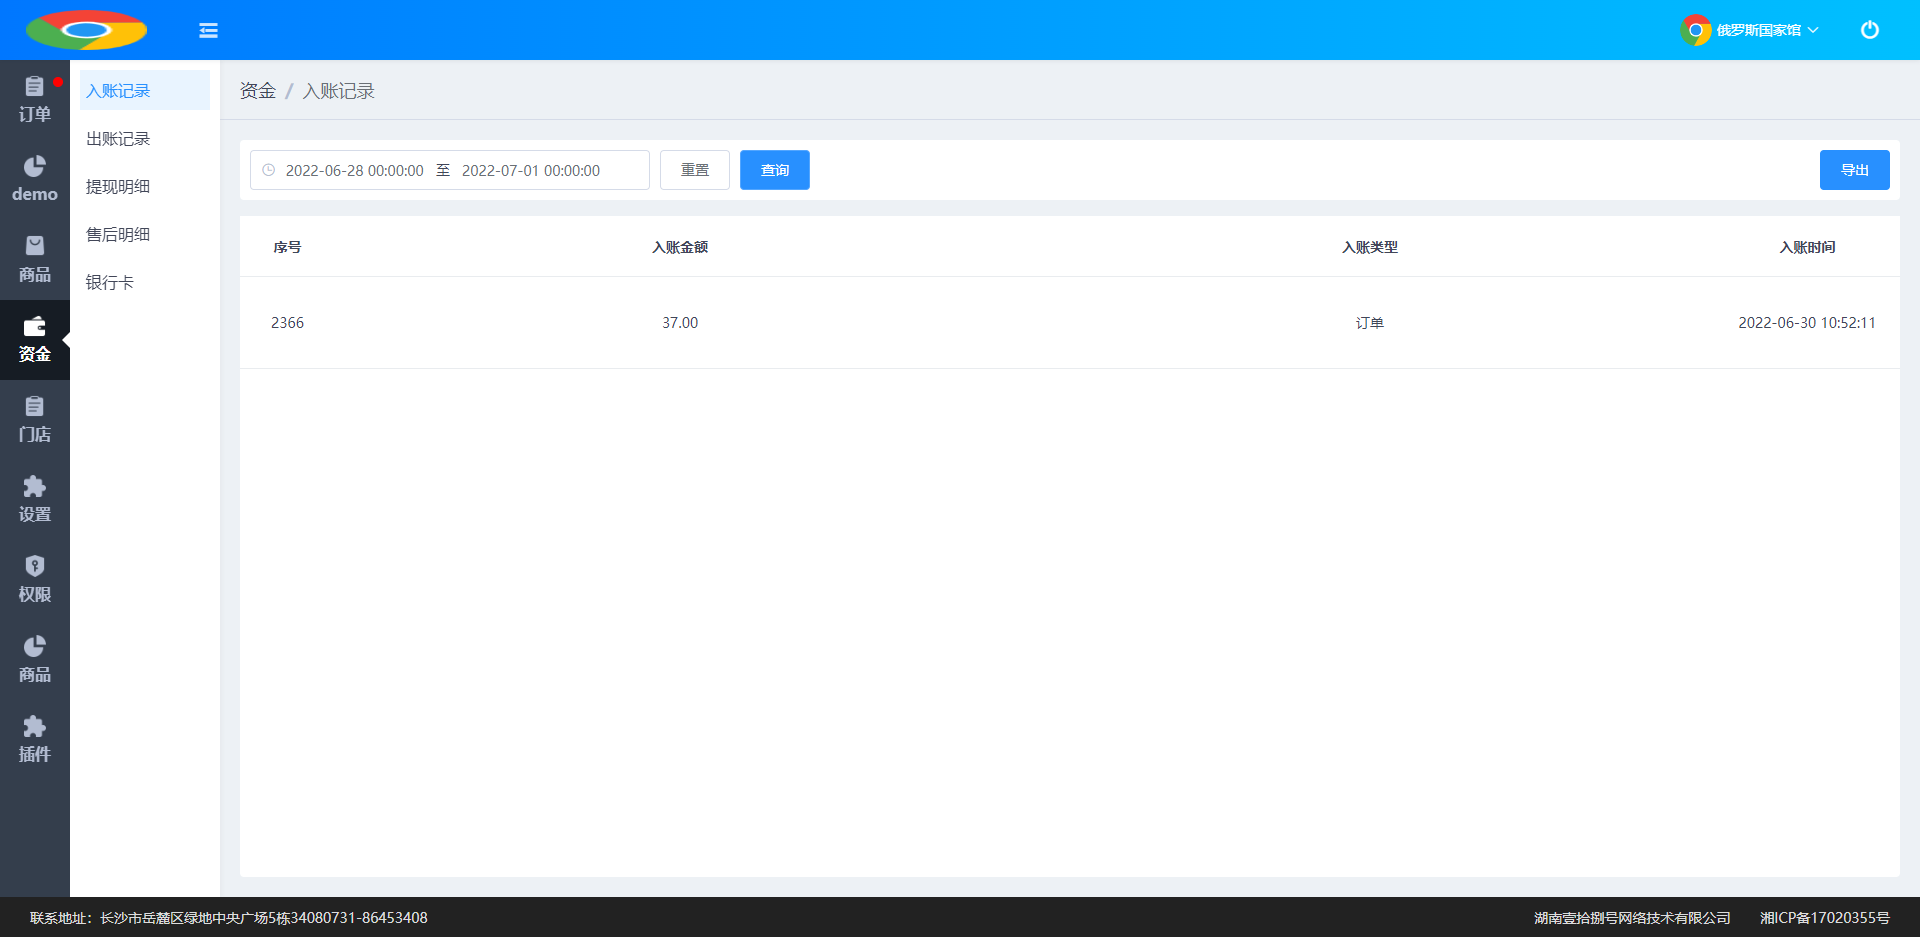Select the 资金 wallet section
The image size is (1920, 937).
pyautogui.click(x=35, y=340)
